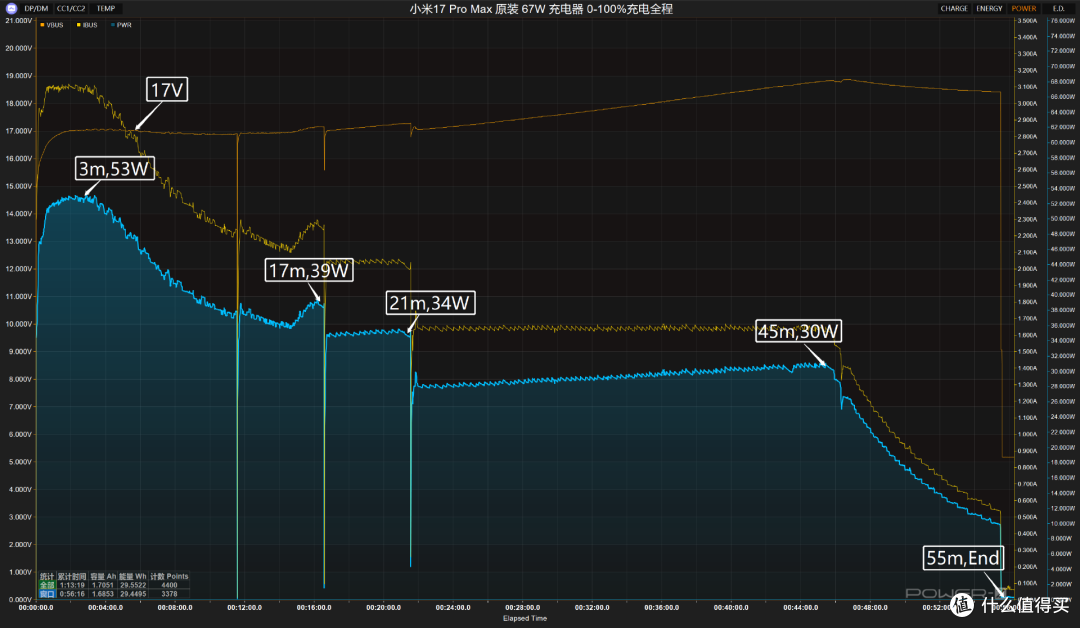
Task: Click the 30.000W power axis label
Action: tap(1062, 371)
